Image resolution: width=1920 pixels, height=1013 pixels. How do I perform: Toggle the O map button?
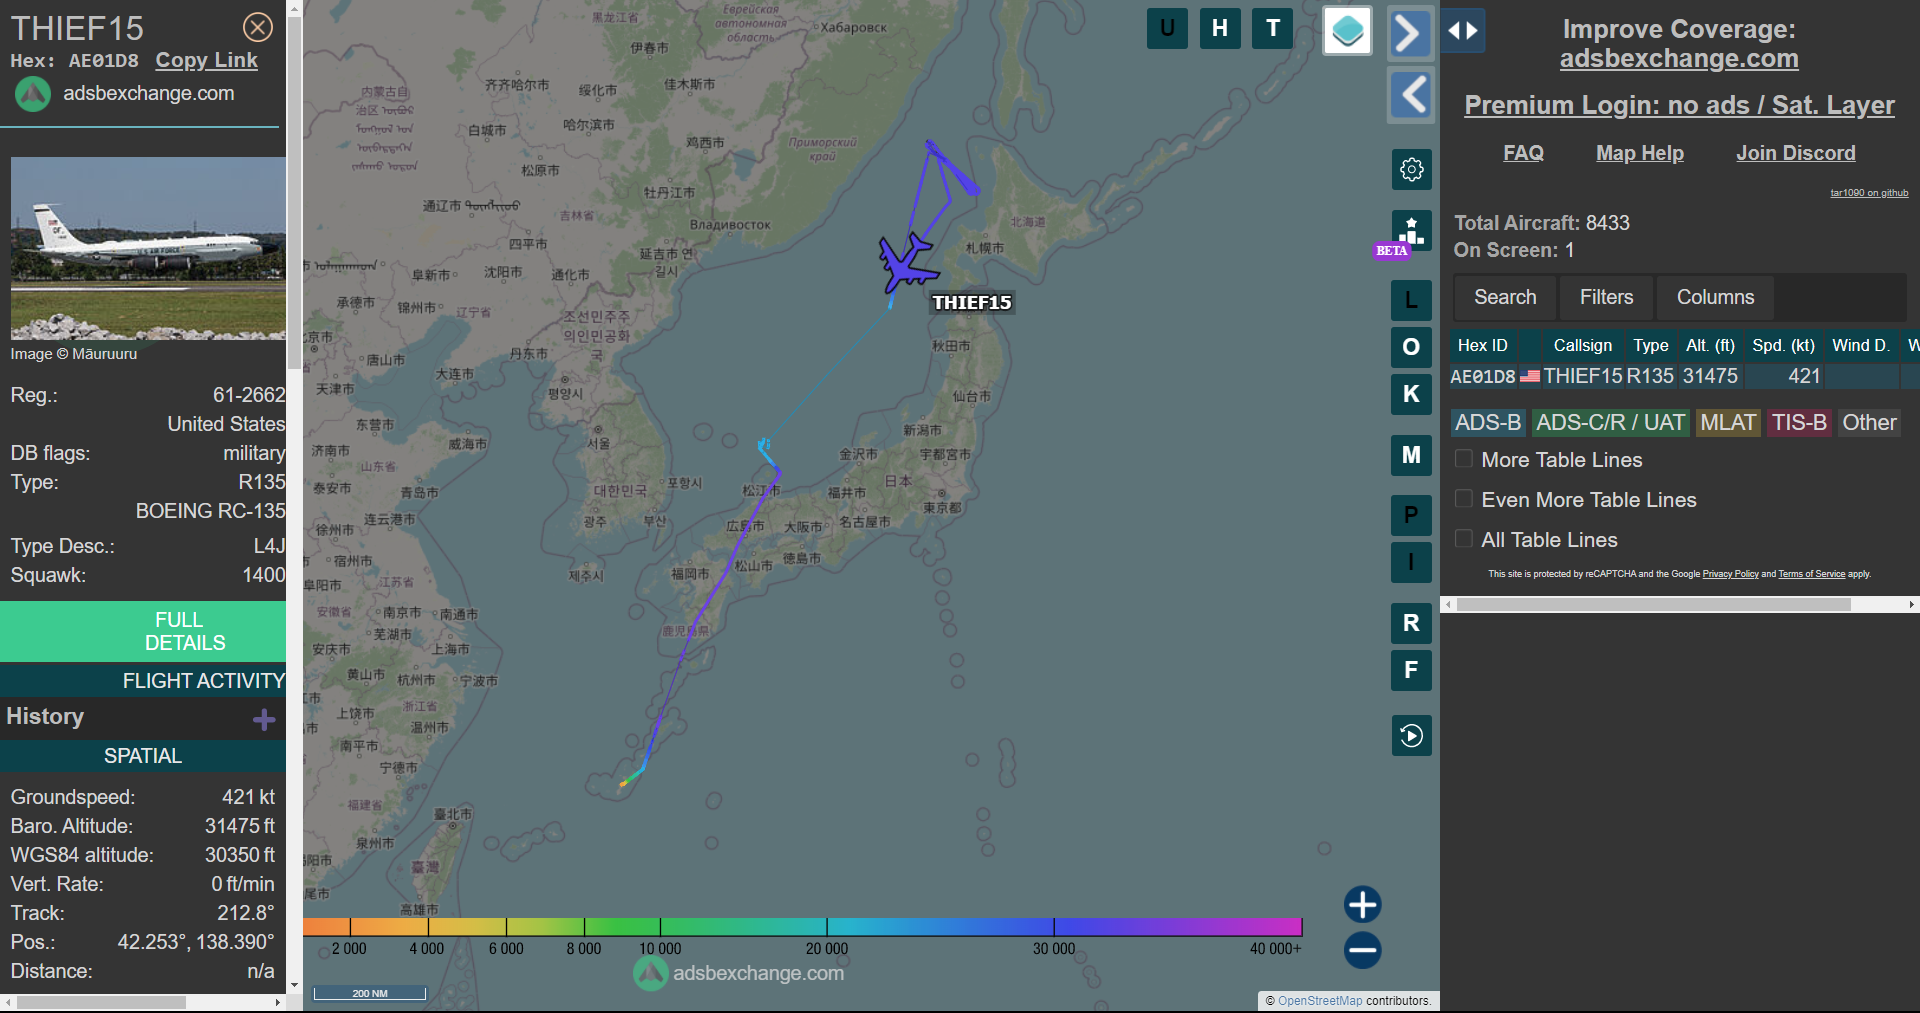pyautogui.click(x=1411, y=347)
